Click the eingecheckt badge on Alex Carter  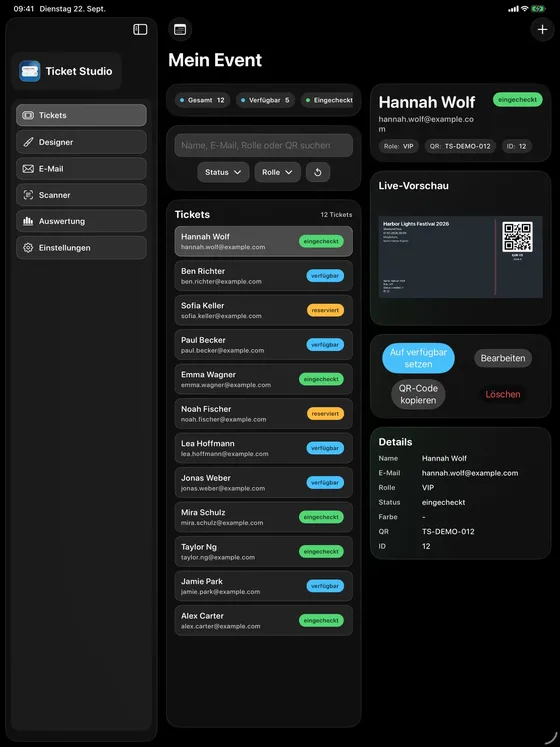[321, 620]
